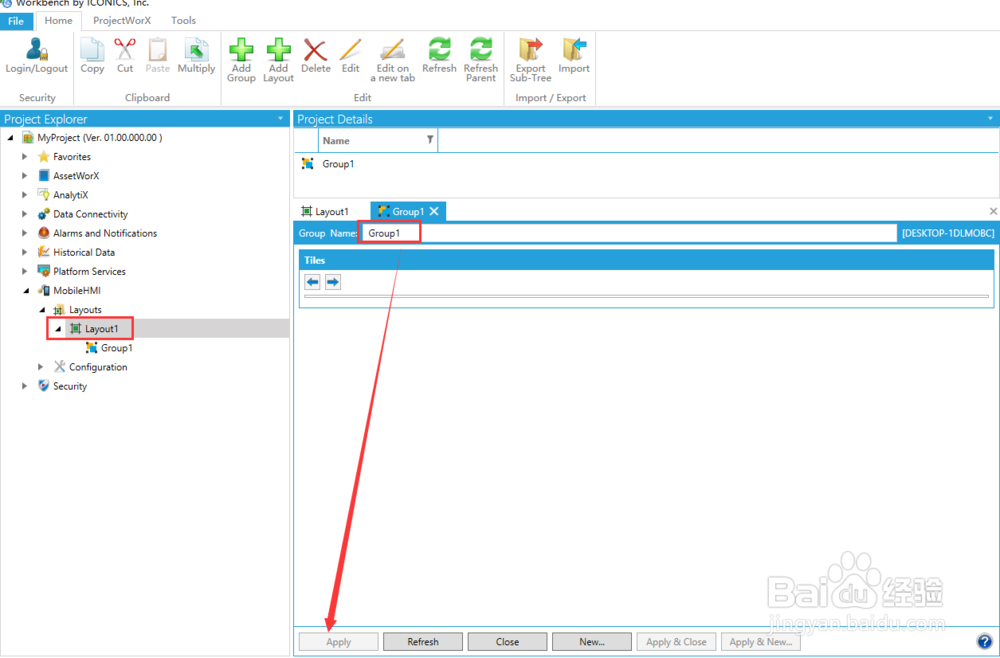The width and height of the screenshot is (1000, 658).
Task: Collapse the MobileHMI node
Action: coord(26,291)
